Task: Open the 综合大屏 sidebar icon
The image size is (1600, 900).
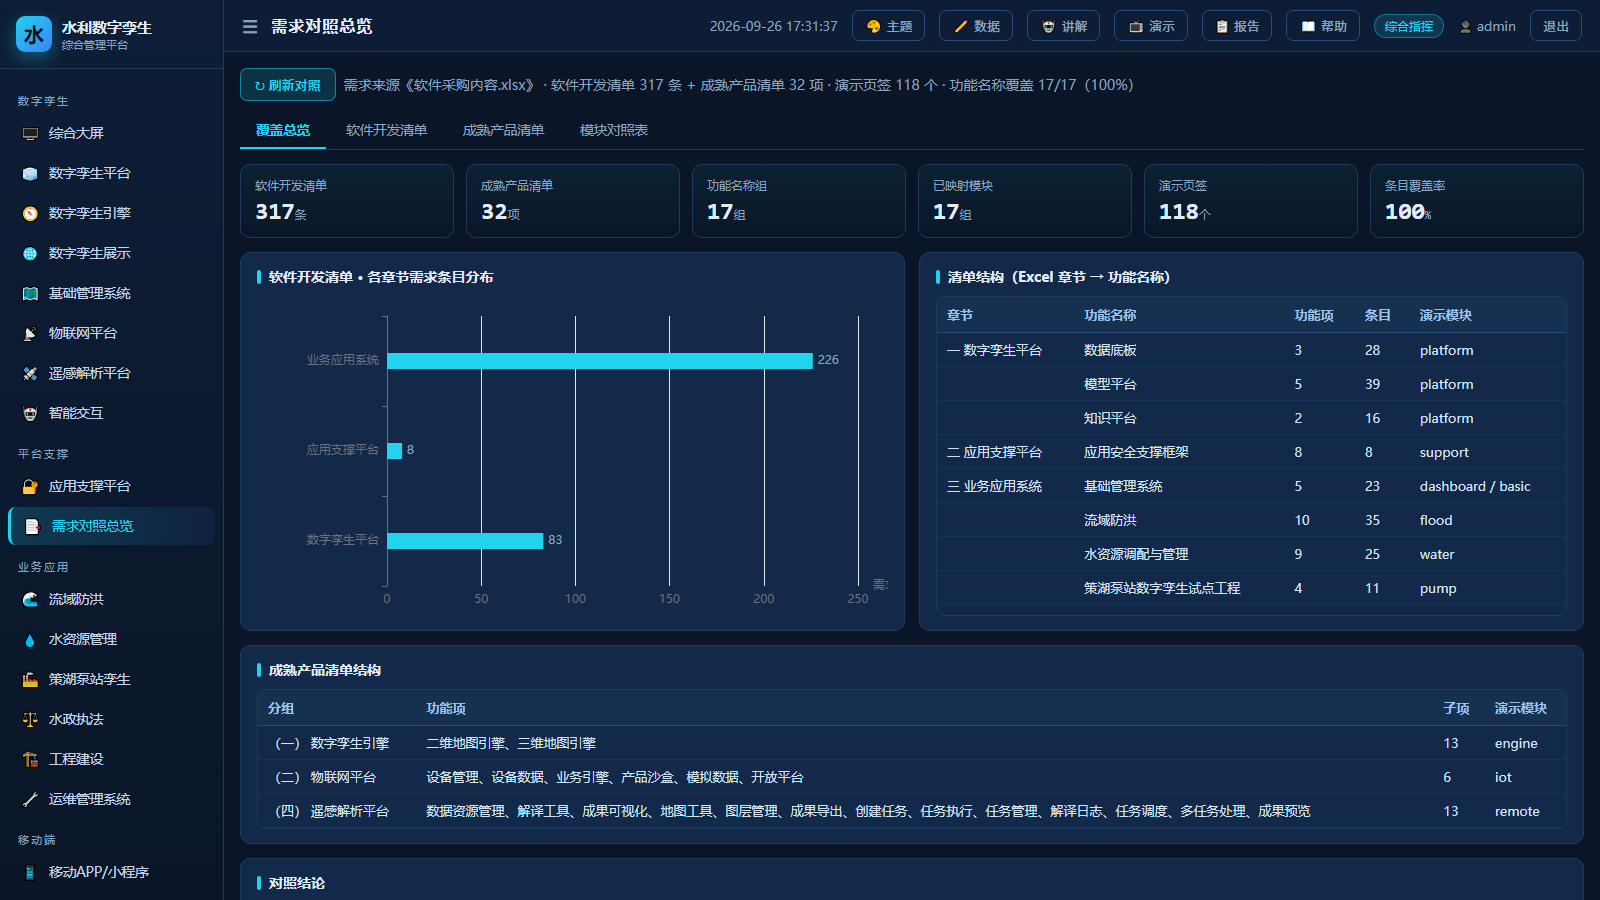Action: pos(30,133)
